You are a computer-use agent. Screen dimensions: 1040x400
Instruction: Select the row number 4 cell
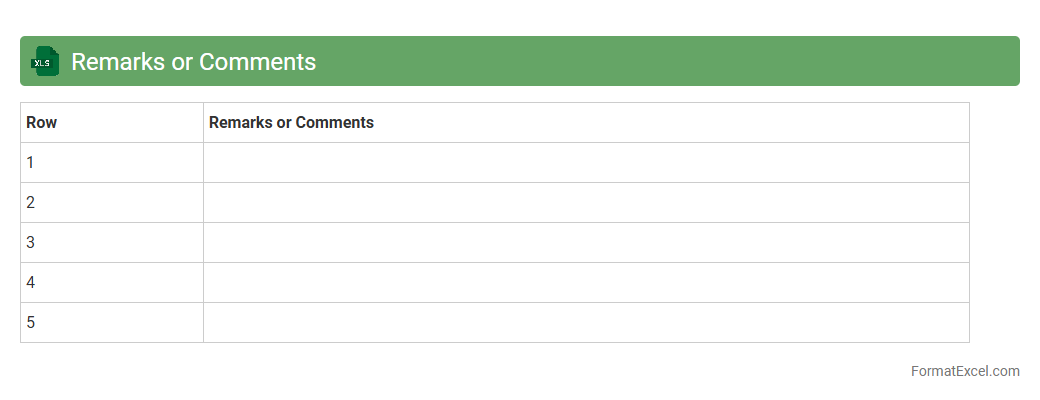pyautogui.click(x=111, y=283)
